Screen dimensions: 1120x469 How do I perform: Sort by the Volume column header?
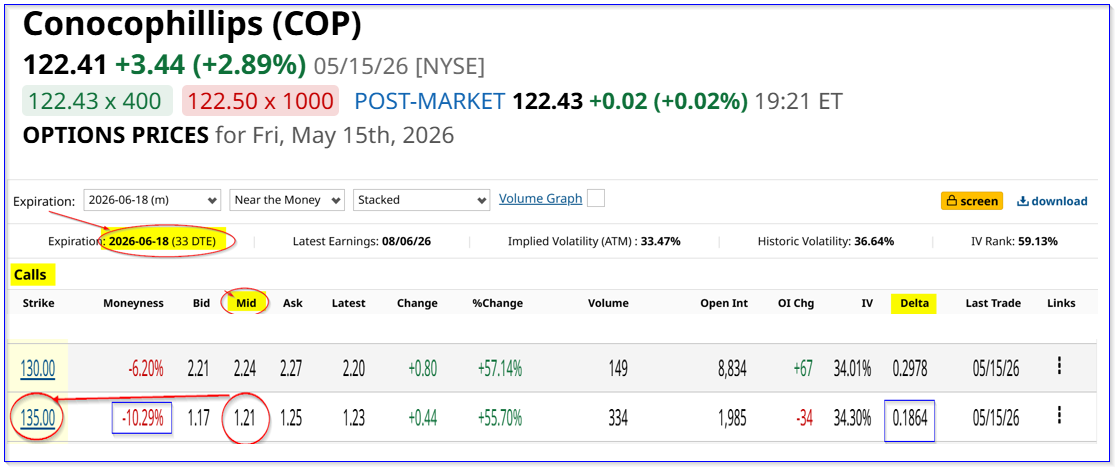tap(608, 303)
